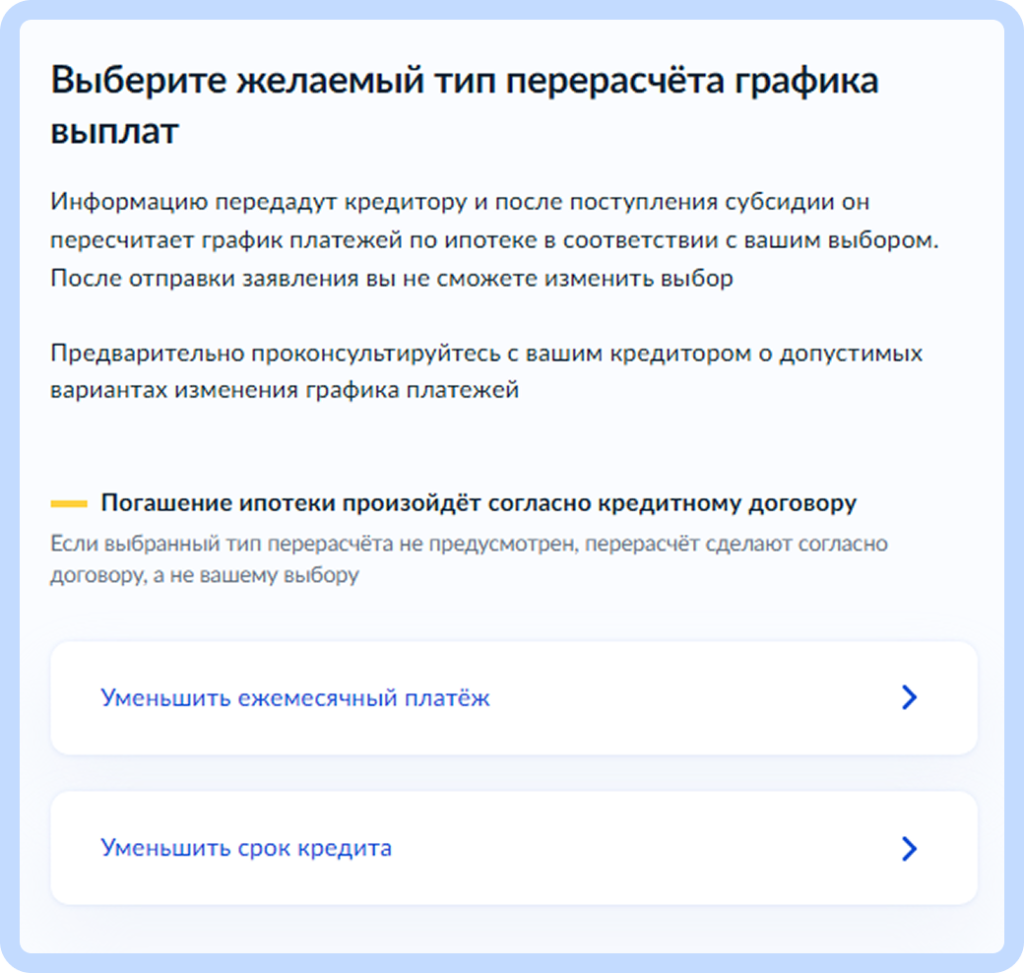Click the chevron glyph inside the lower option card
1024x973 pixels.
click(908, 848)
